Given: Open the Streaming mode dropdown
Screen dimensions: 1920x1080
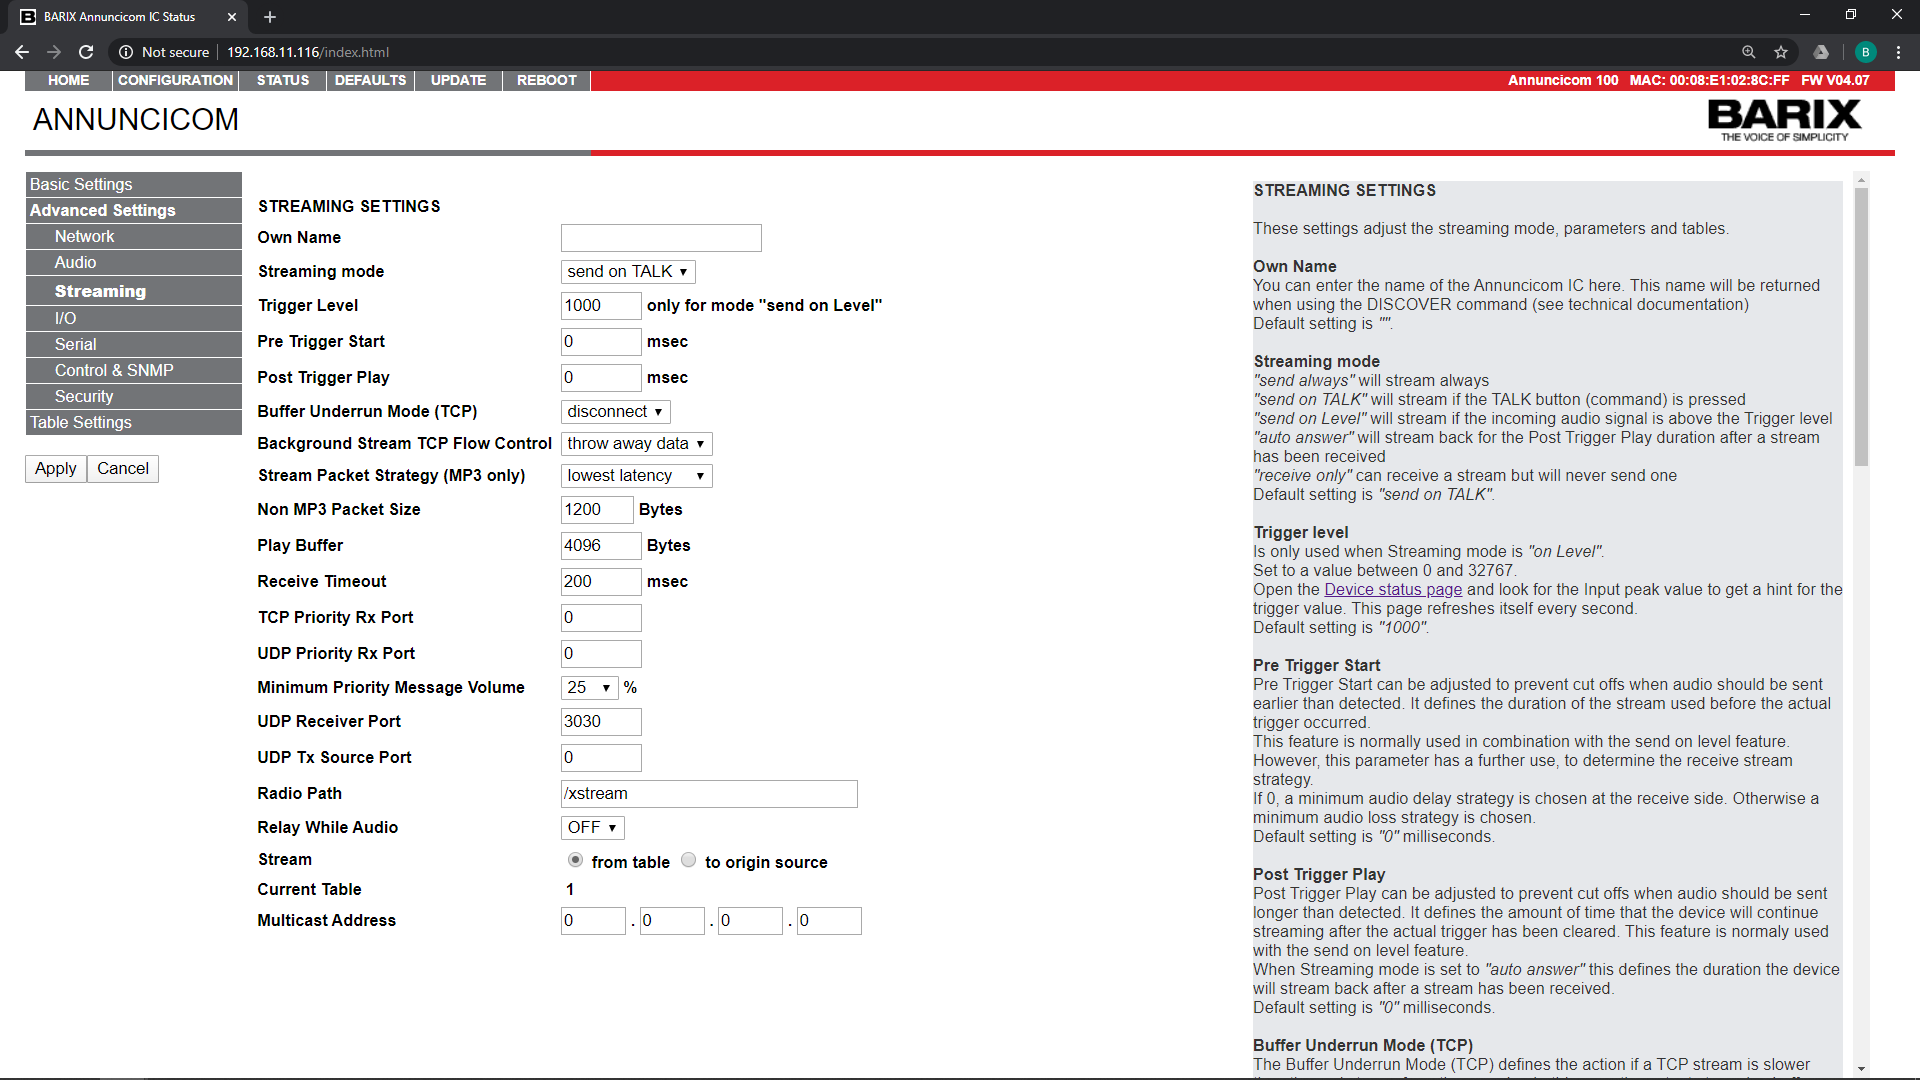Looking at the screenshot, I should 627,272.
